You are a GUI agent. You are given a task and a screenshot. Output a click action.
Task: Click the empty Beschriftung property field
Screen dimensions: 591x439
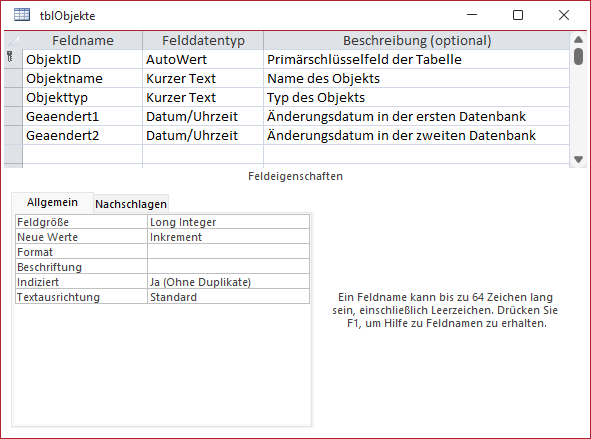point(228,267)
